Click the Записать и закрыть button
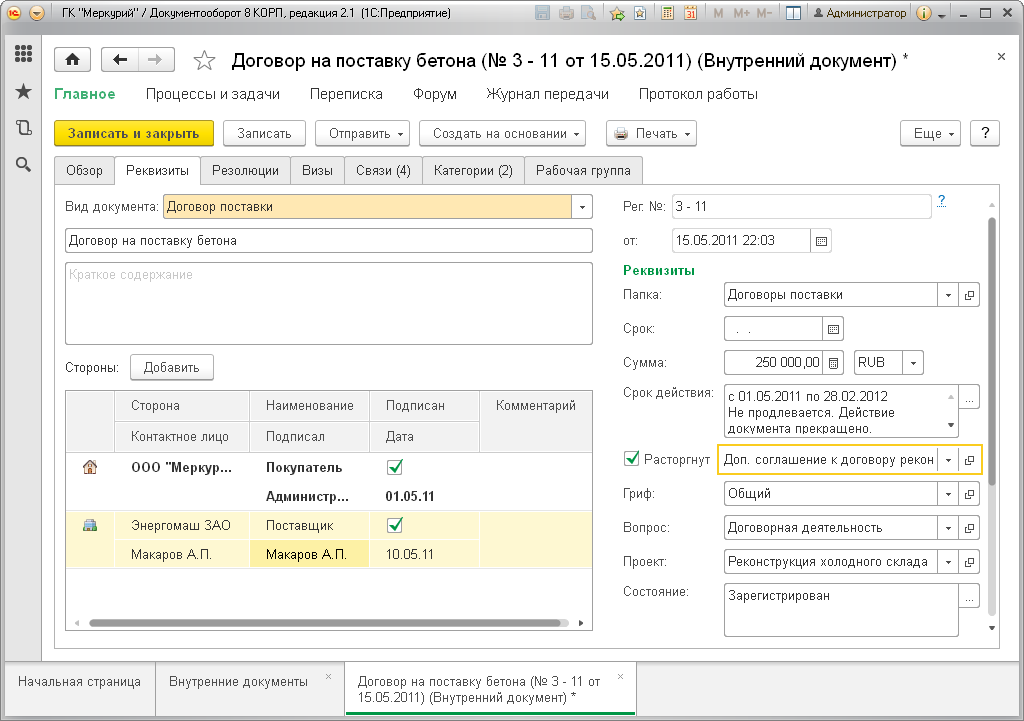The width and height of the screenshot is (1024, 721). tap(134, 134)
